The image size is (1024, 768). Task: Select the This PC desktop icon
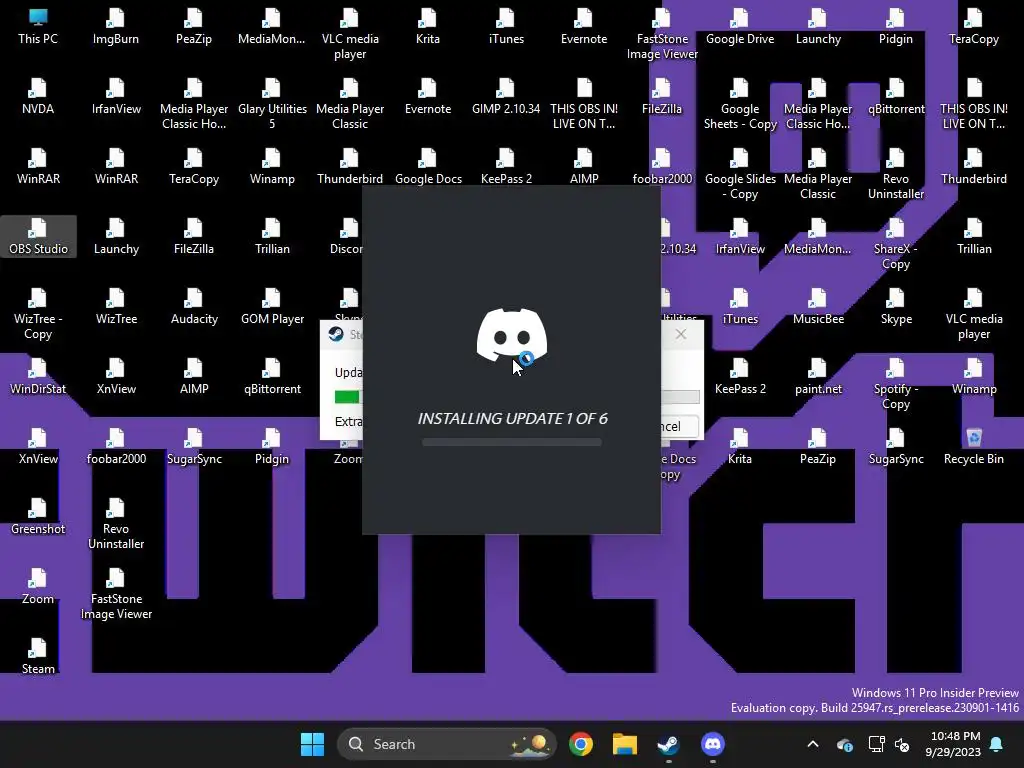(38, 27)
